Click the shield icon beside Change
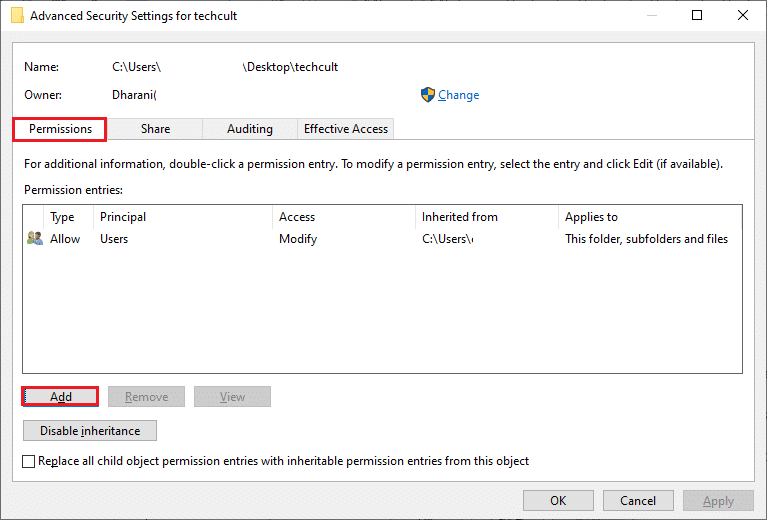Screen dimensions: 767x520 click(428, 95)
